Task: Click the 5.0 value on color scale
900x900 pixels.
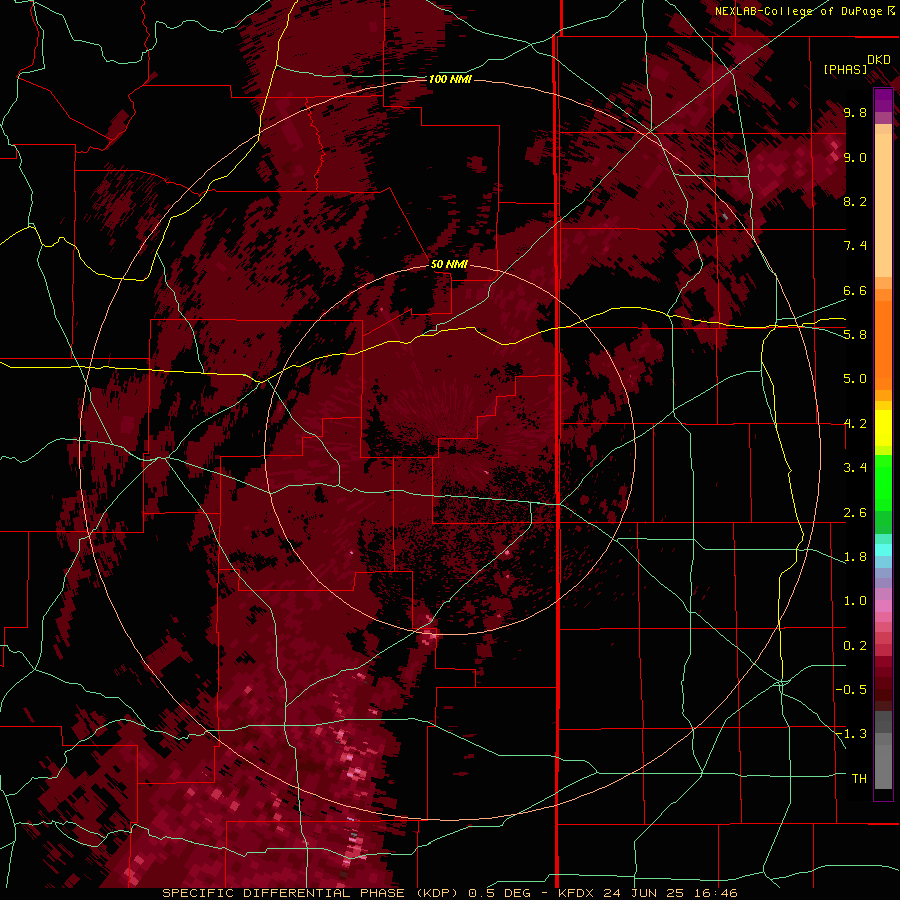Action: tap(855, 379)
